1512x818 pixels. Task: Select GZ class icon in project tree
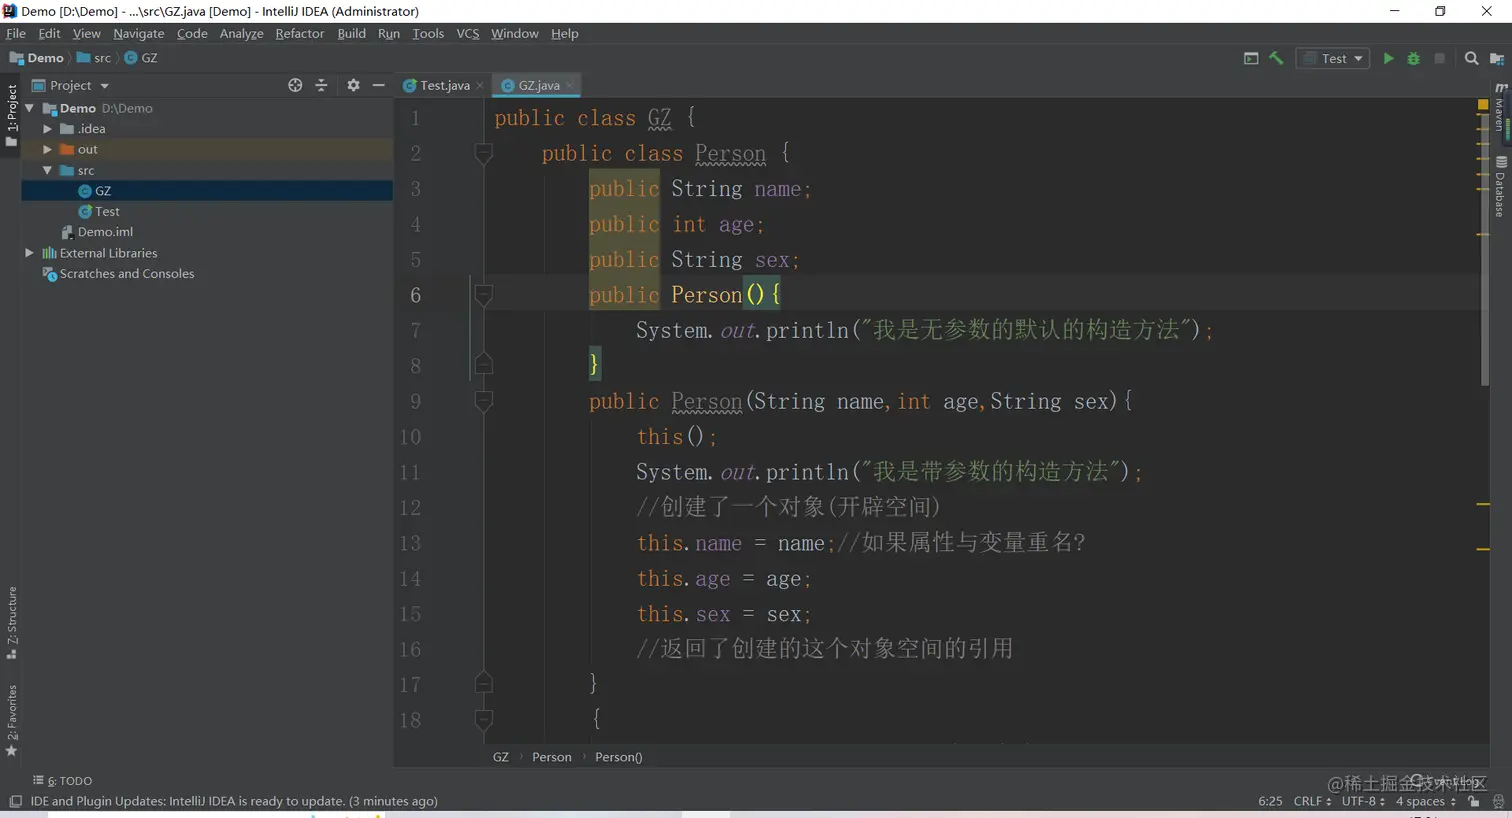[85, 191]
